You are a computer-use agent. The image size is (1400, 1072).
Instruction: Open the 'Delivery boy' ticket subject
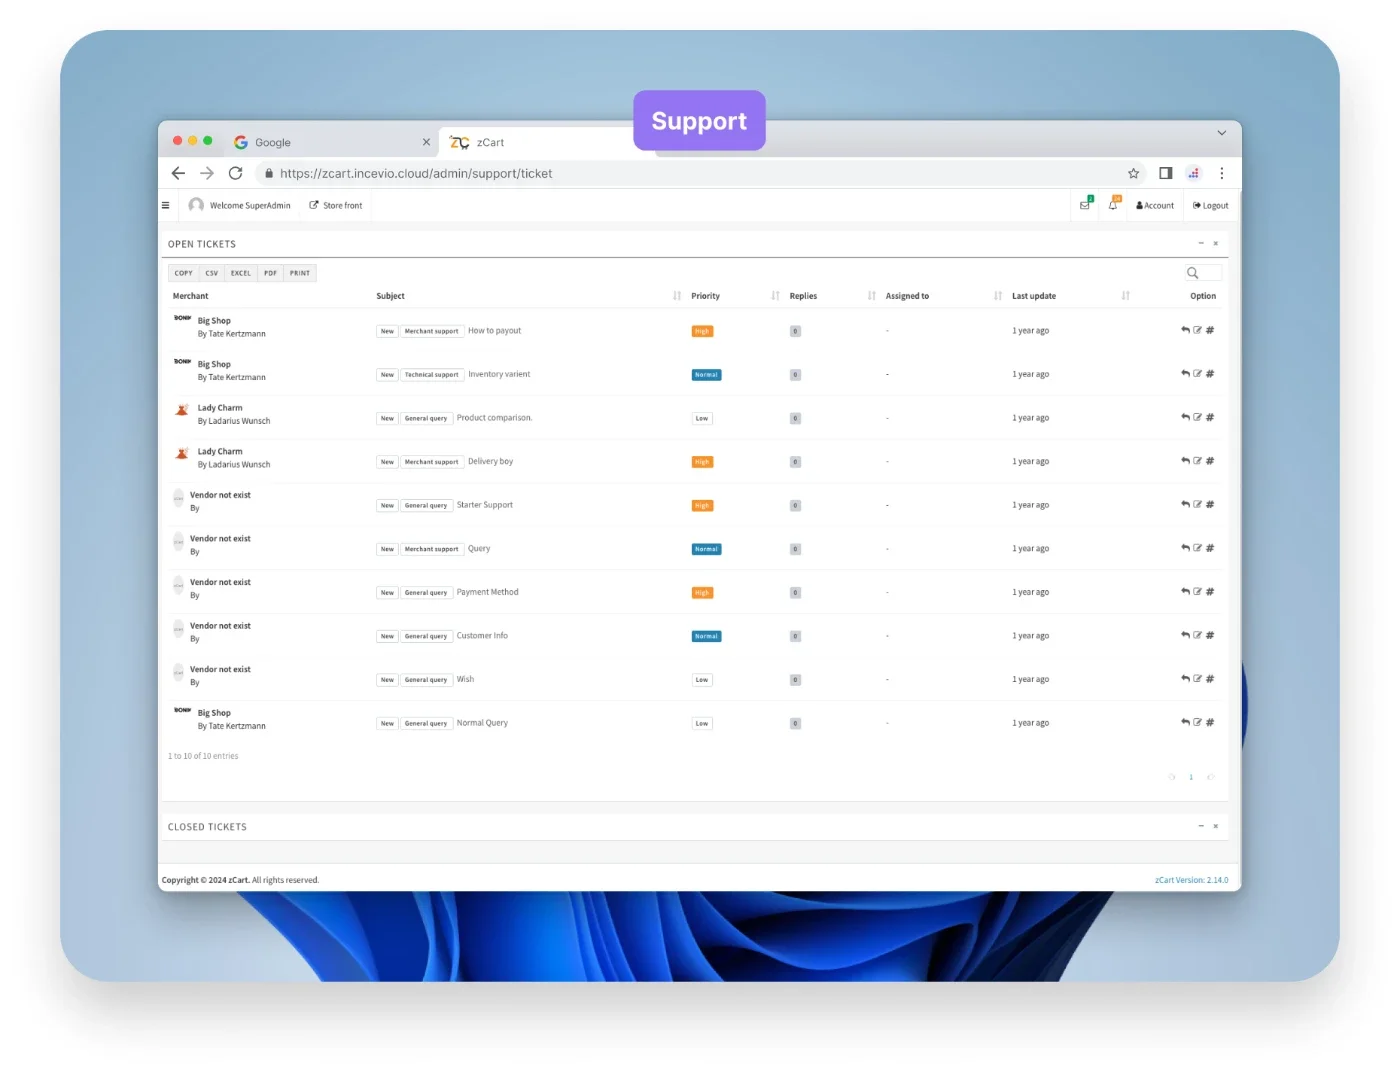click(x=490, y=461)
